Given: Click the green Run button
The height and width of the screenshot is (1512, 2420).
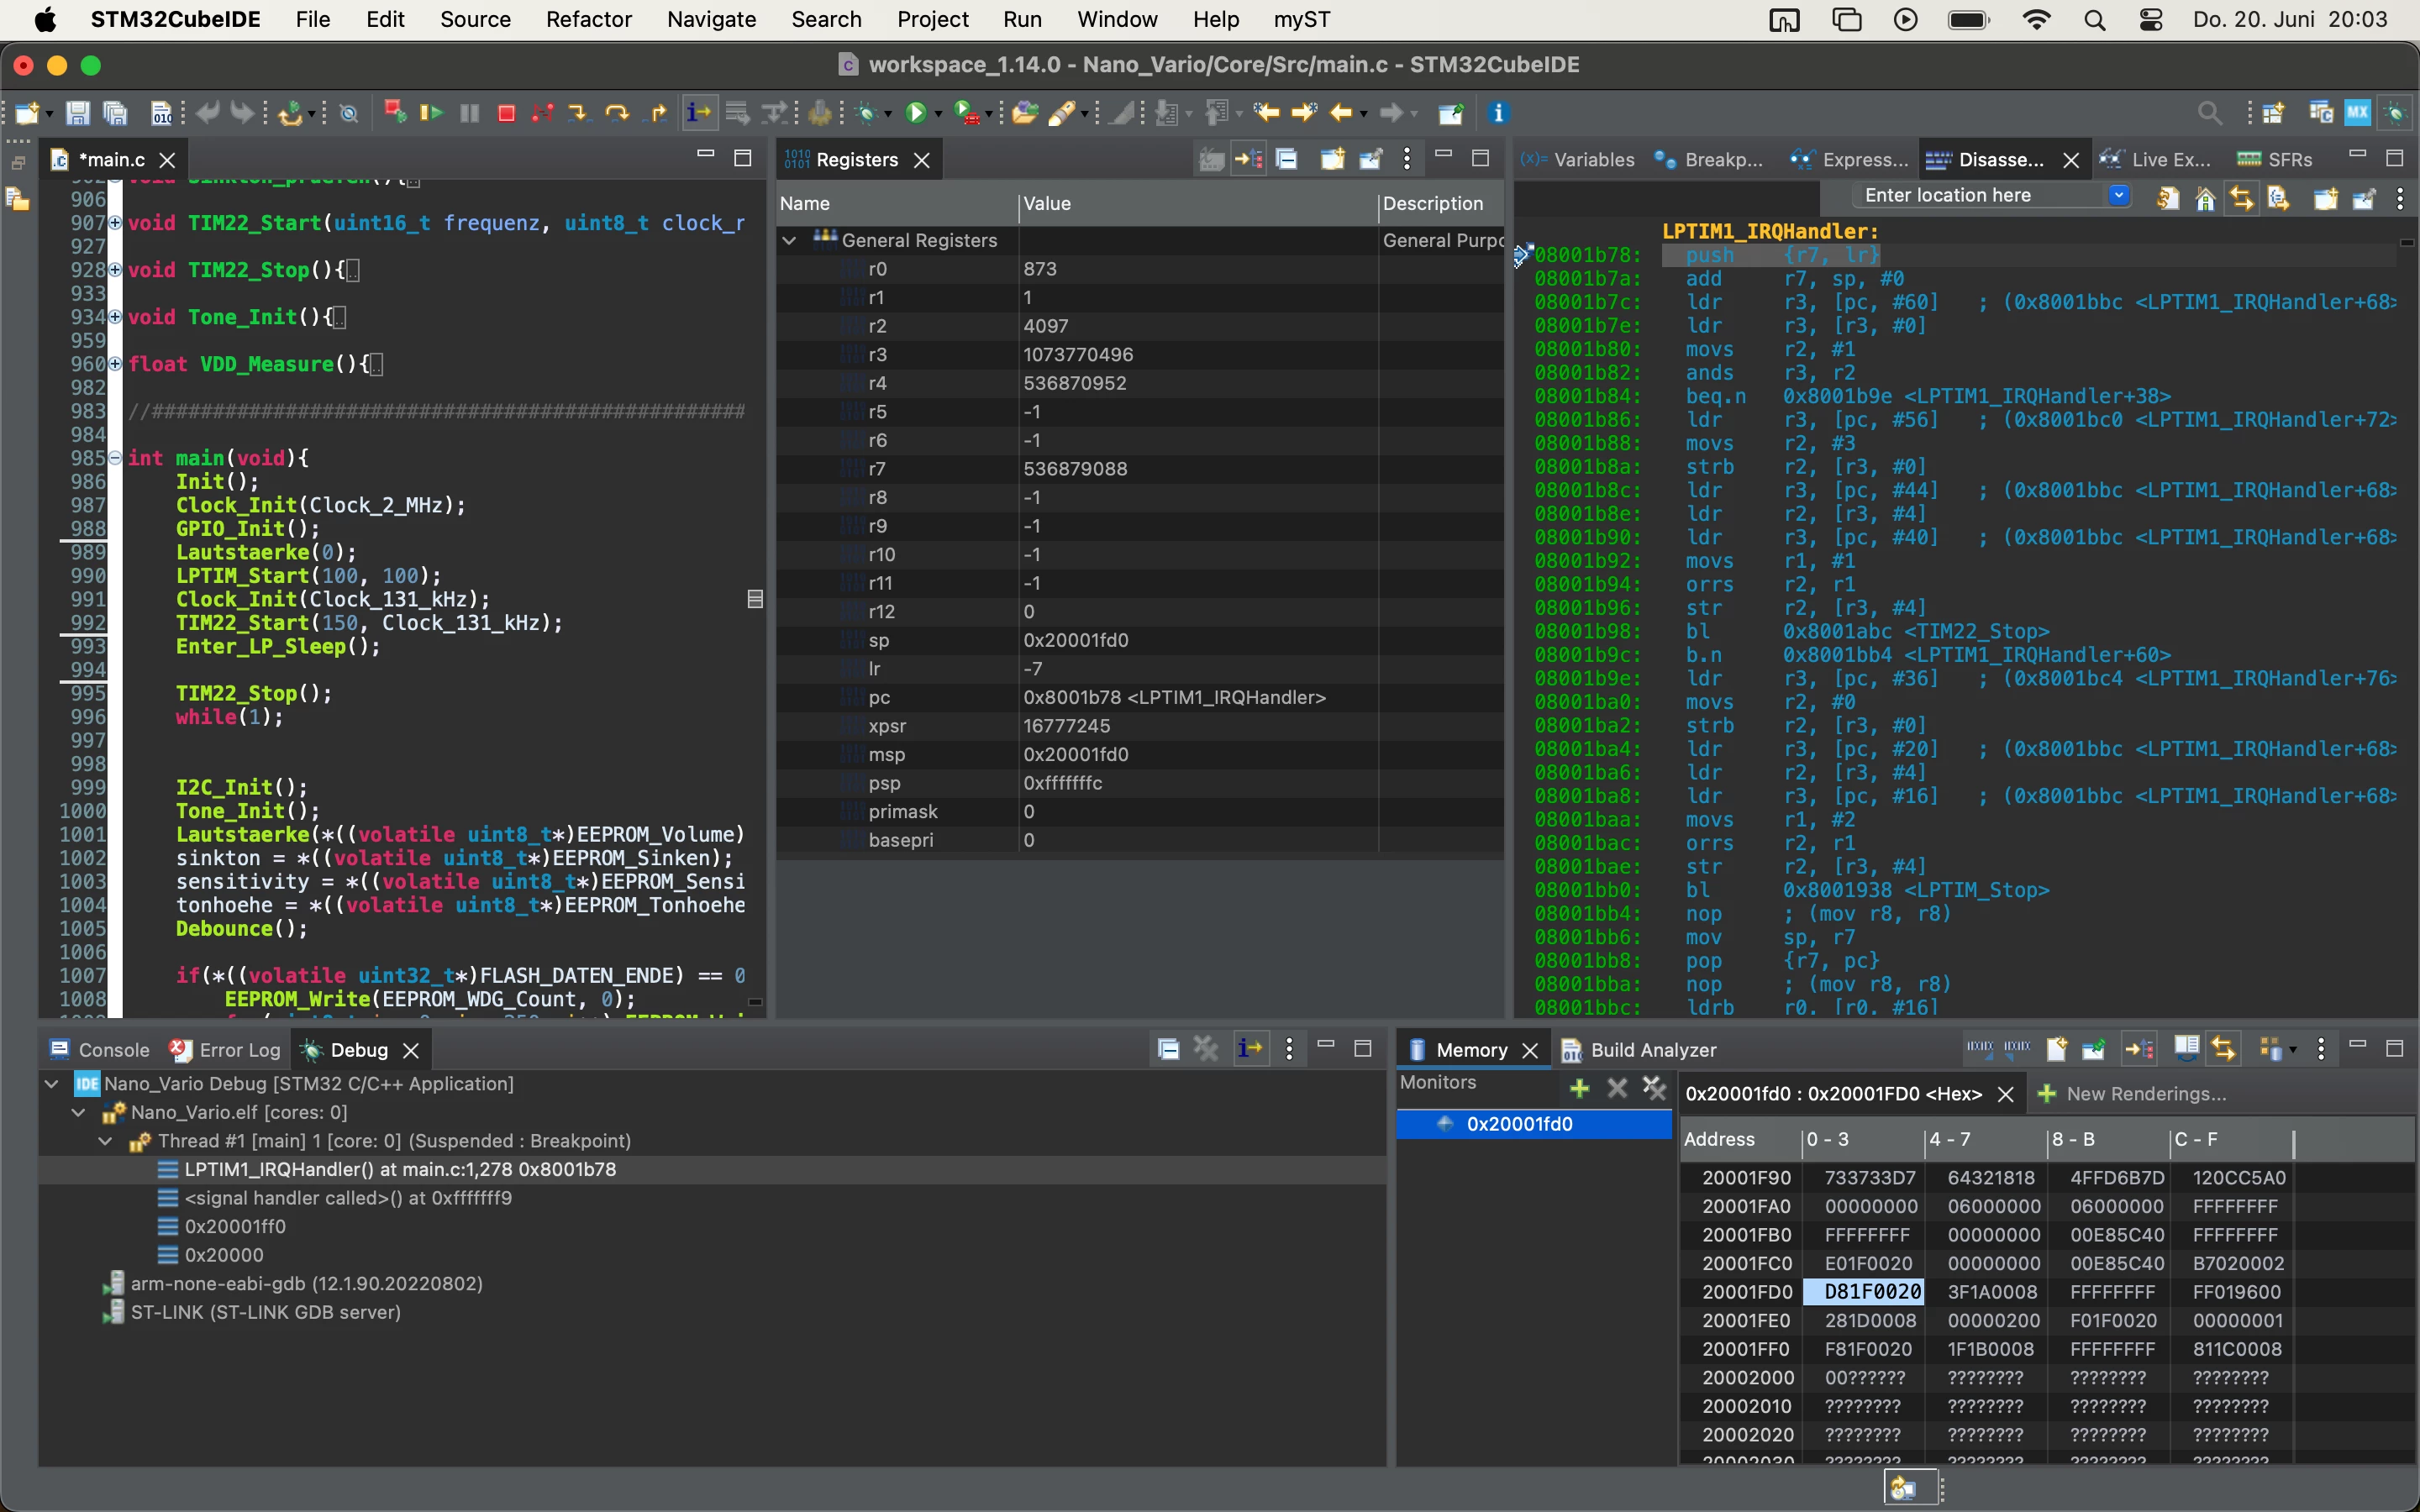Looking at the screenshot, I should click(916, 114).
